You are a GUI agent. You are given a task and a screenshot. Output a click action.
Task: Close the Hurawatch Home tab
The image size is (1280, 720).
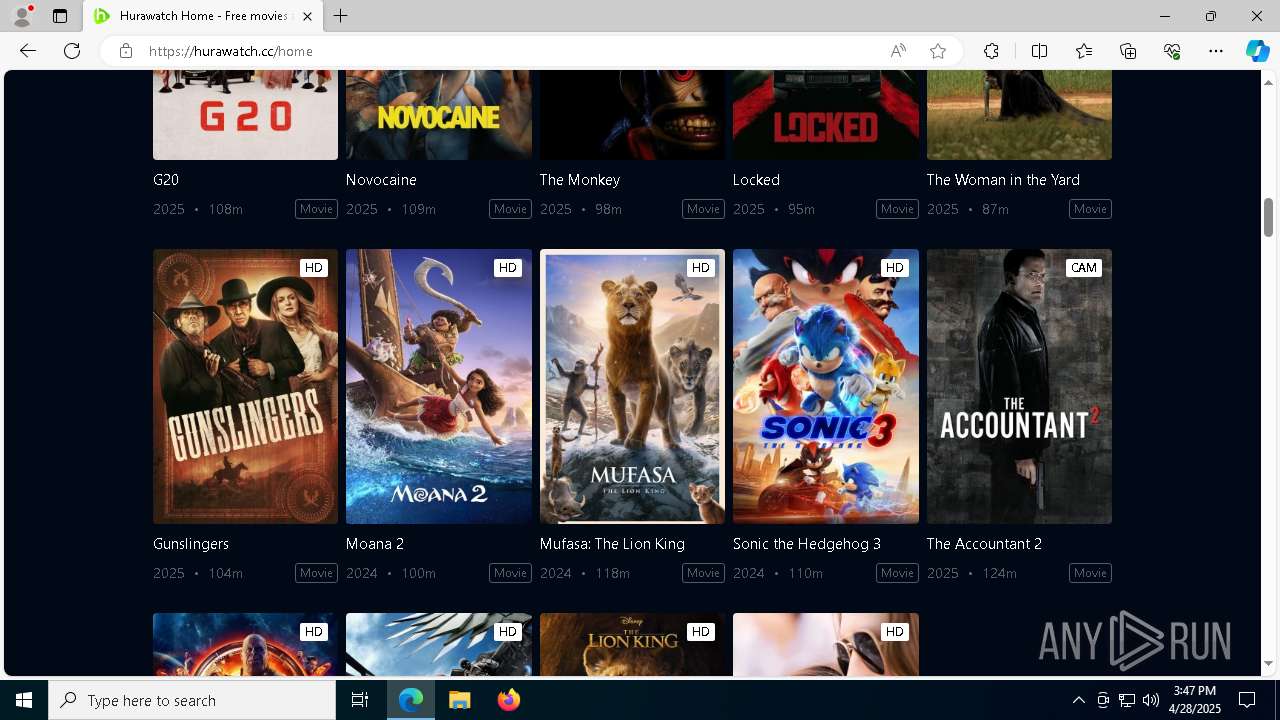tap(307, 16)
